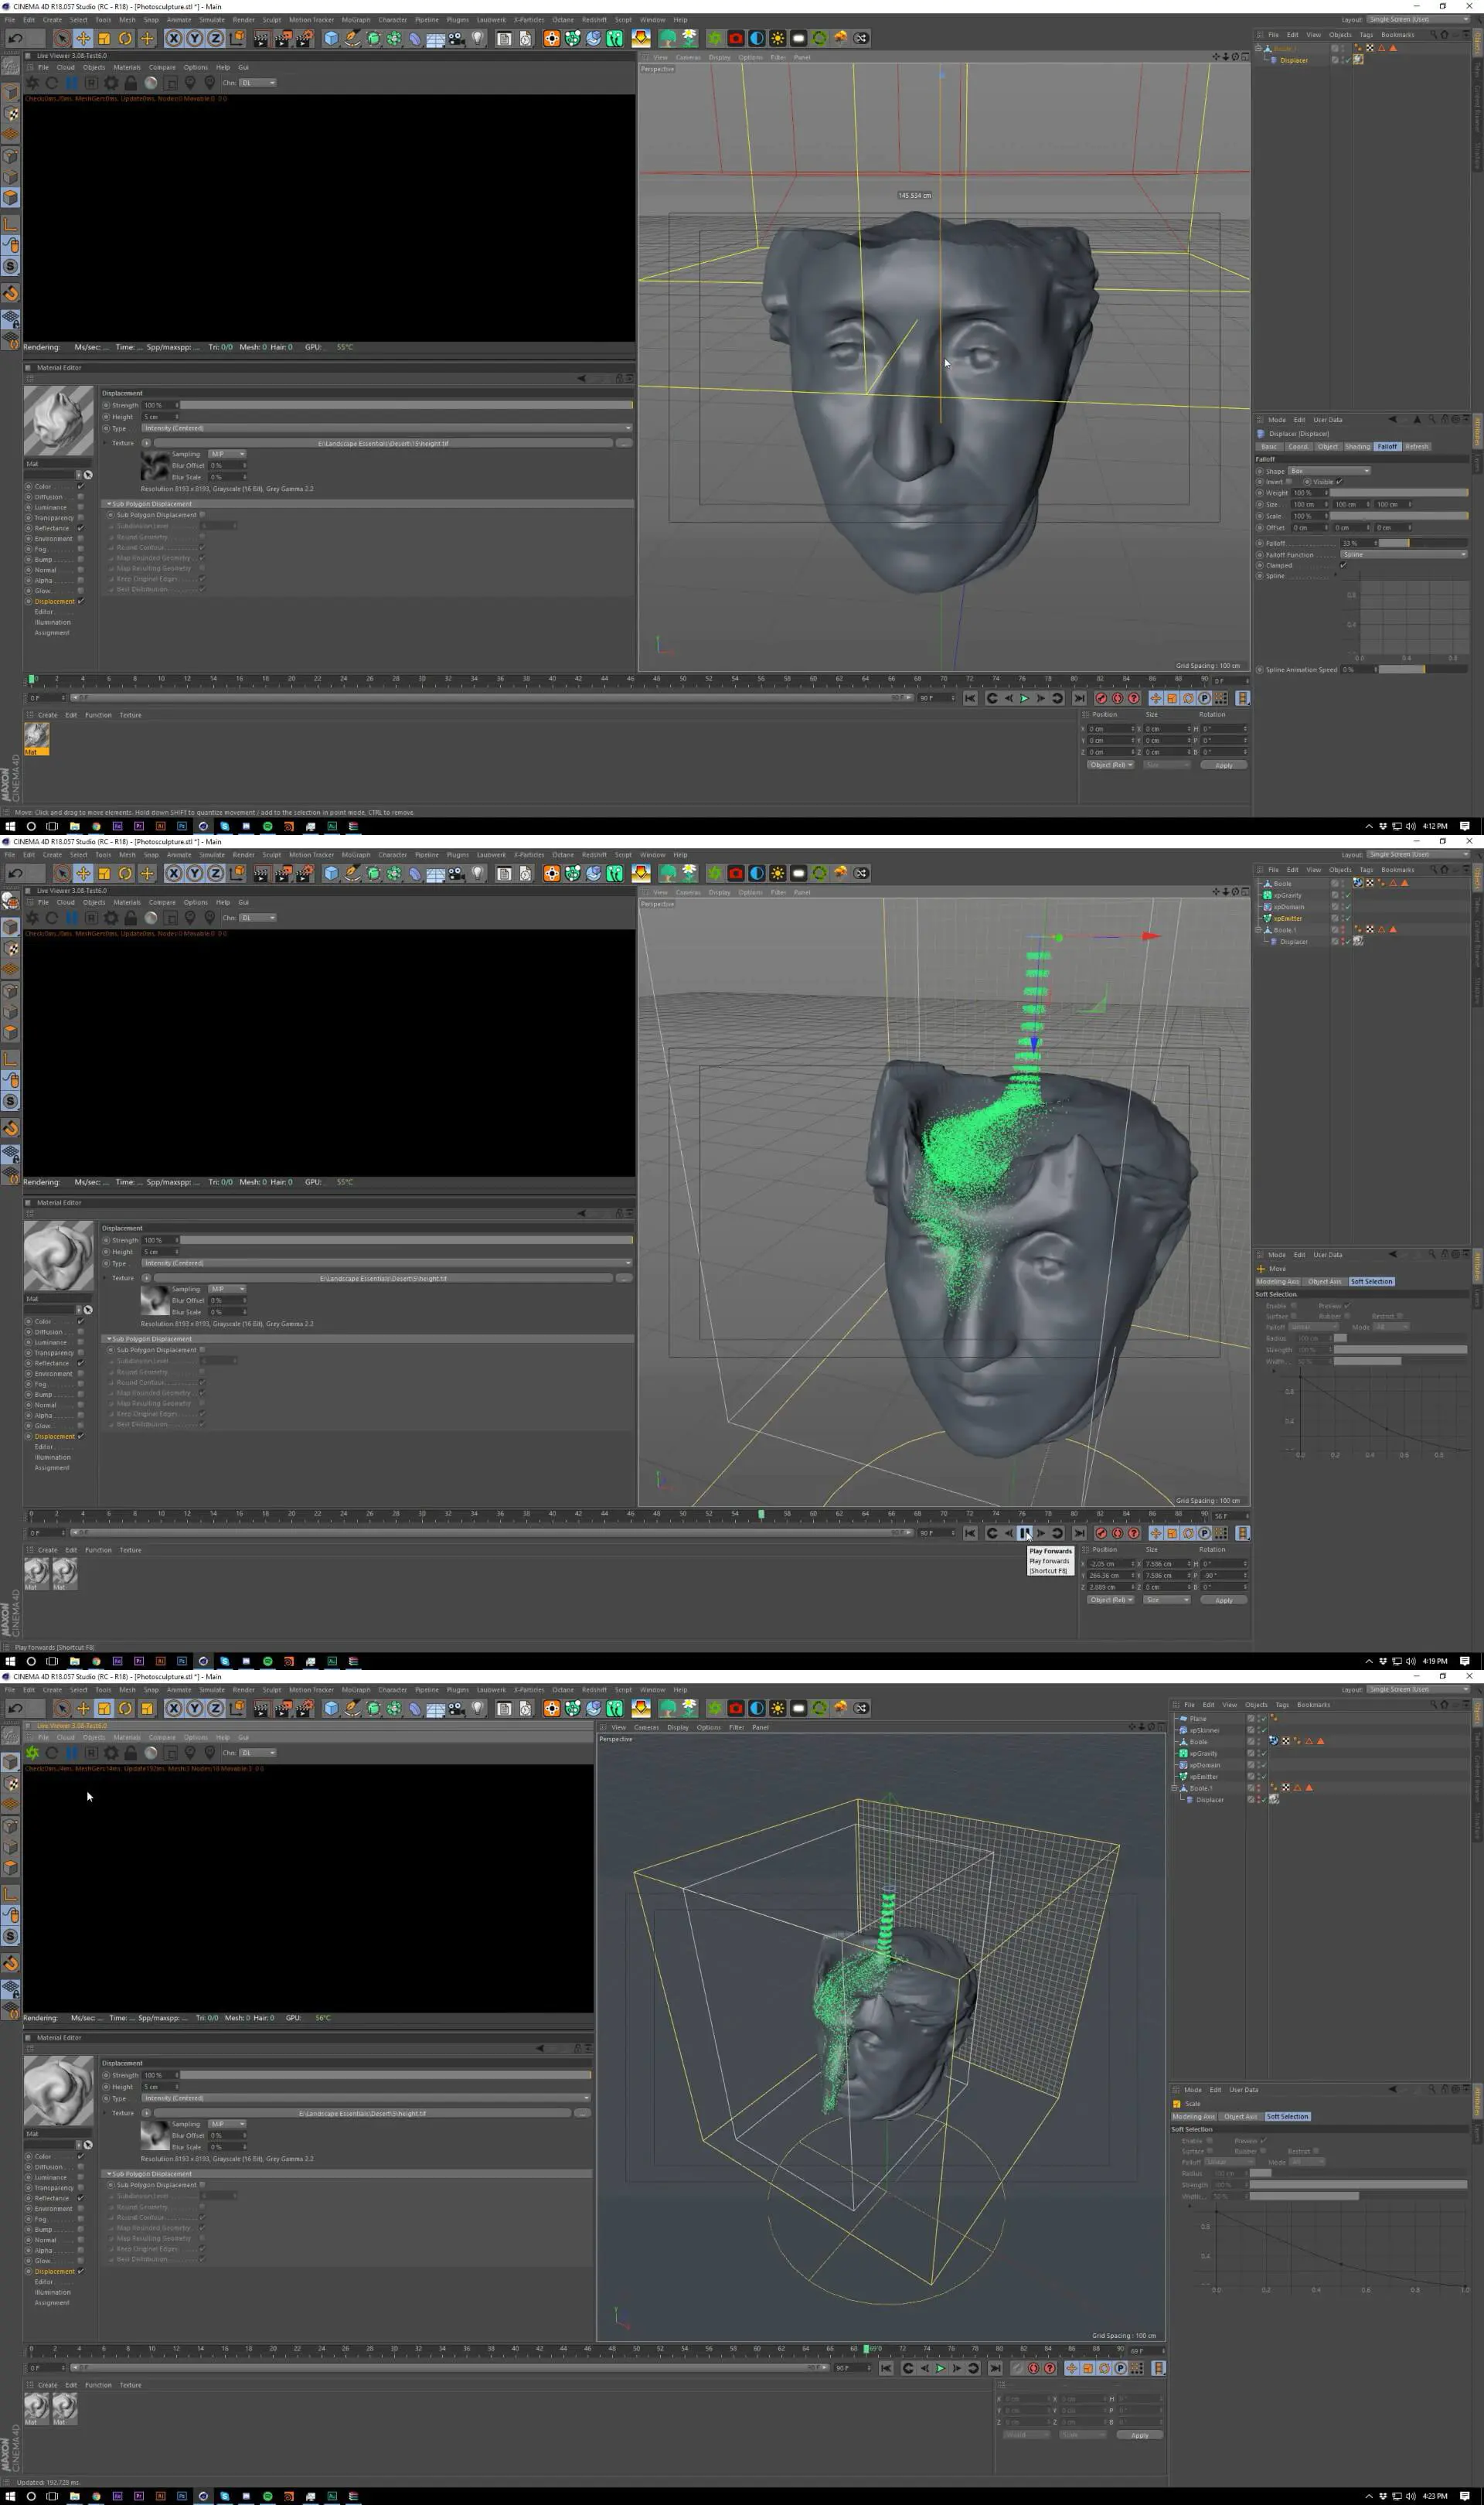Viewport: 1484px width, 2505px height.
Task: Toggle X axis lock in top screenshot
Action: (173, 38)
